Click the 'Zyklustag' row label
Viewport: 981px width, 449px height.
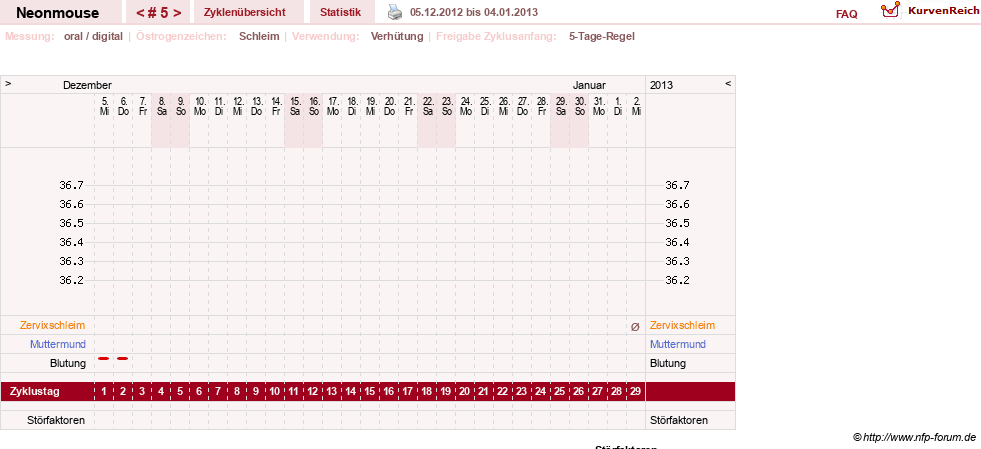pyautogui.click(x=34, y=391)
